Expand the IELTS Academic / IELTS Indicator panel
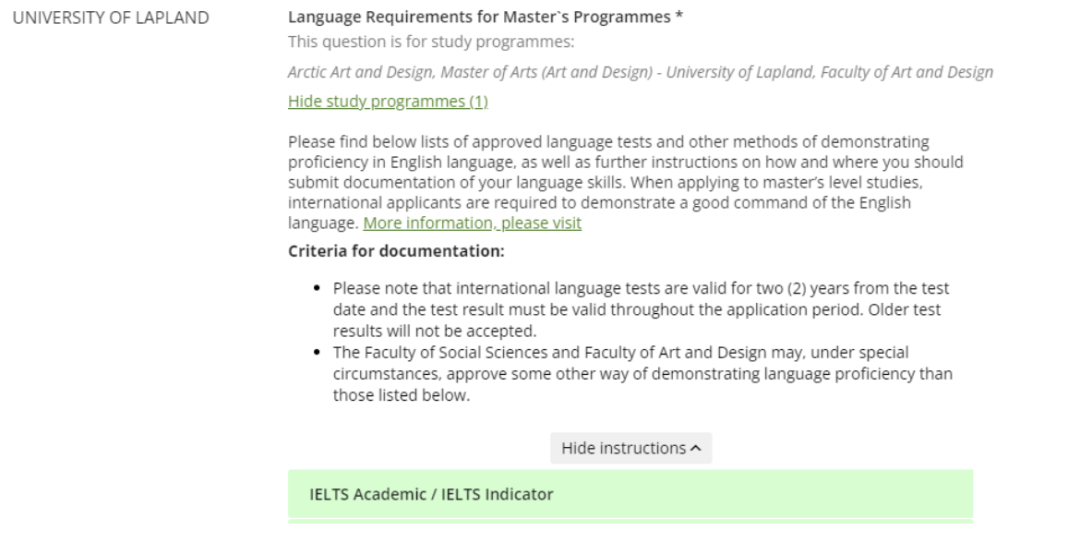 (630, 494)
